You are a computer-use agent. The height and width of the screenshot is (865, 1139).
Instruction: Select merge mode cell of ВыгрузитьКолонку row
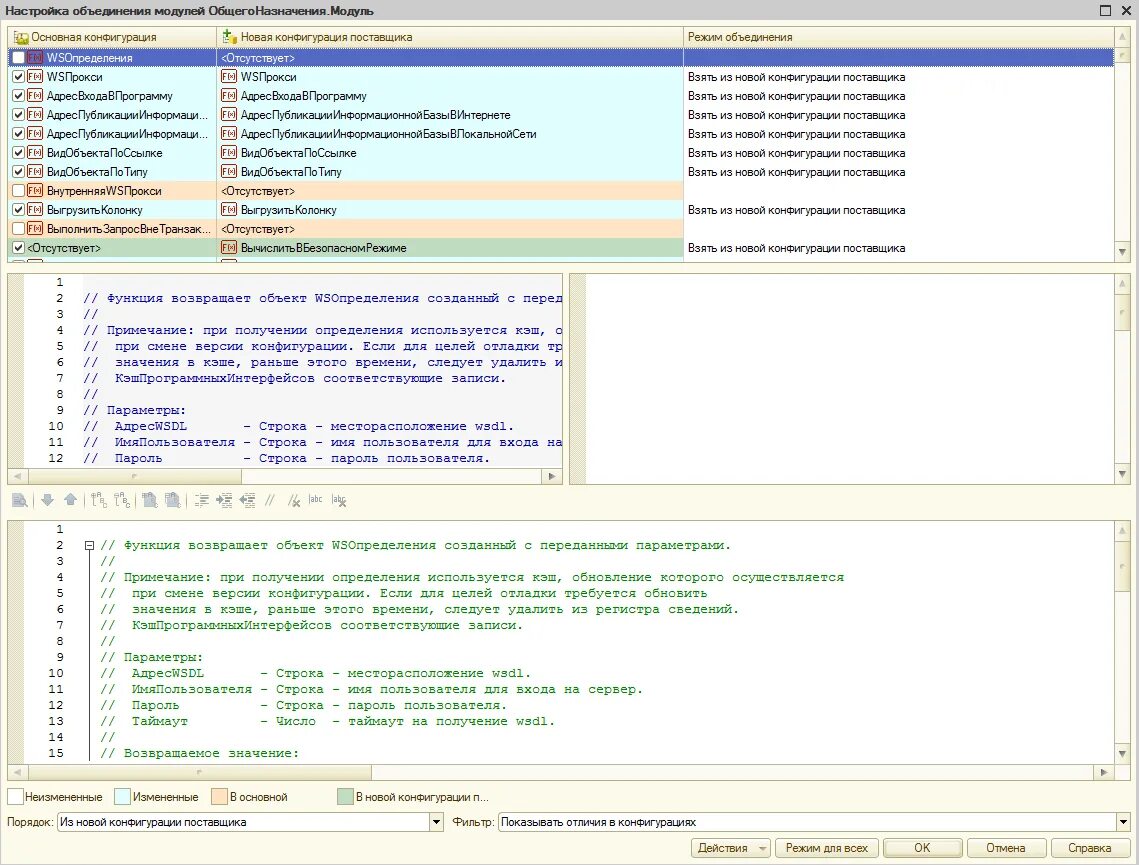898,209
